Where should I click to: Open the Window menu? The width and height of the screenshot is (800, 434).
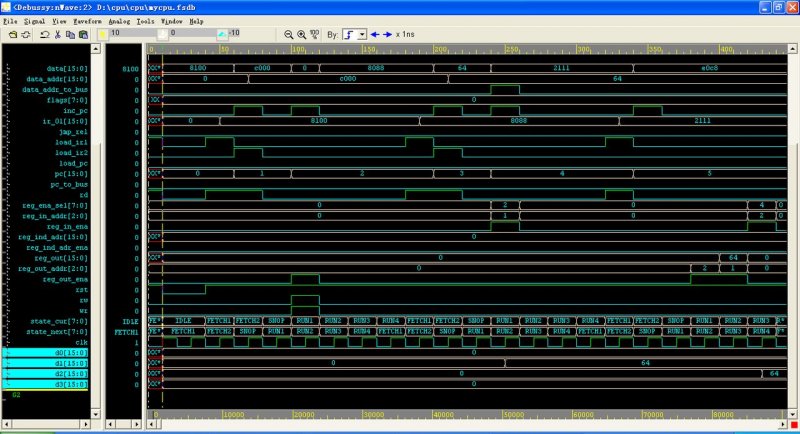(171, 21)
